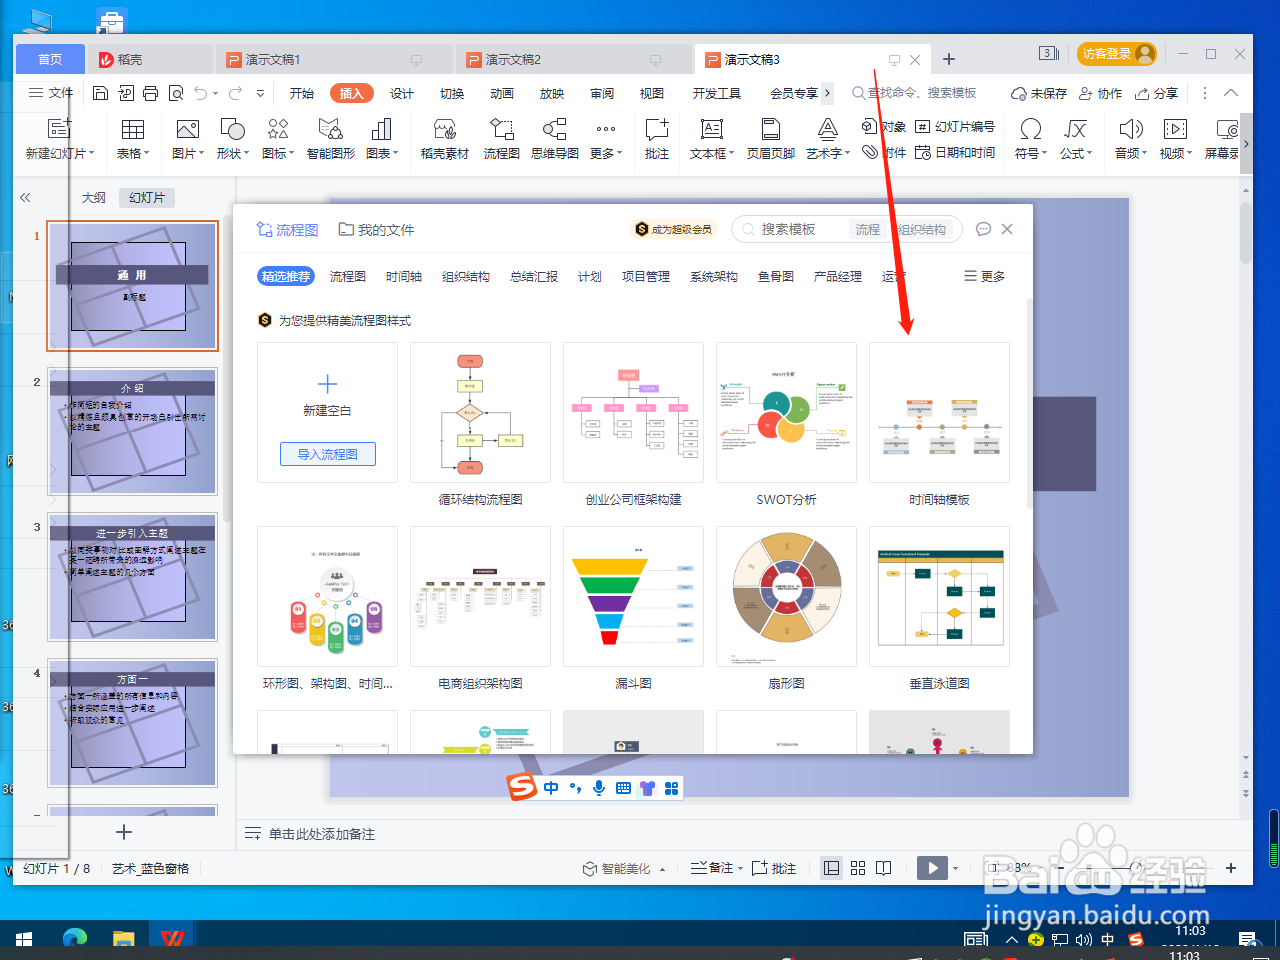Viewport: 1280px width, 960px height.
Task: Switch to slide sorter grid view icon
Action: pos(858,868)
